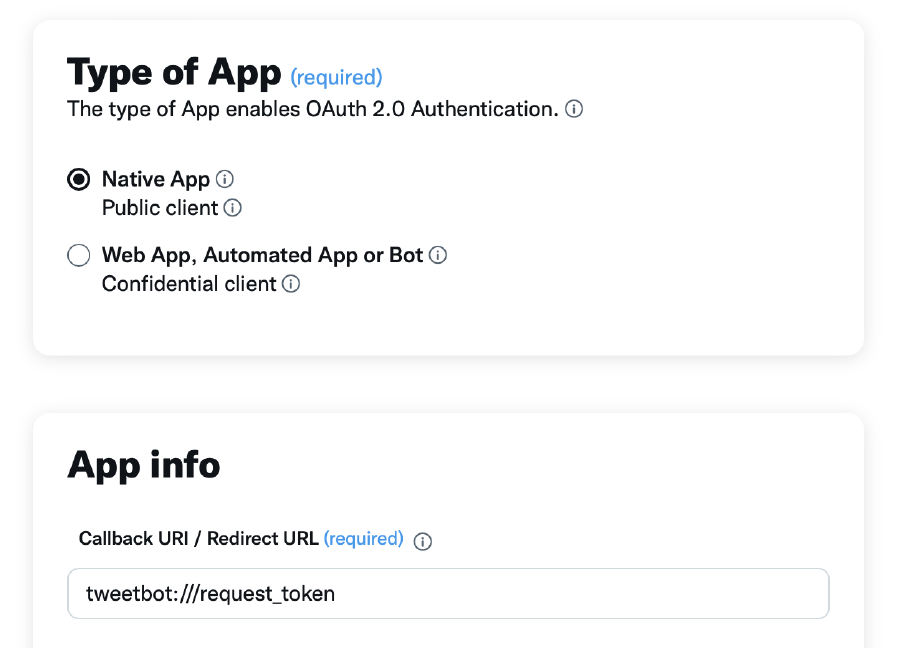Show info for Public client
The image size is (900, 648).
click(232, 208)
